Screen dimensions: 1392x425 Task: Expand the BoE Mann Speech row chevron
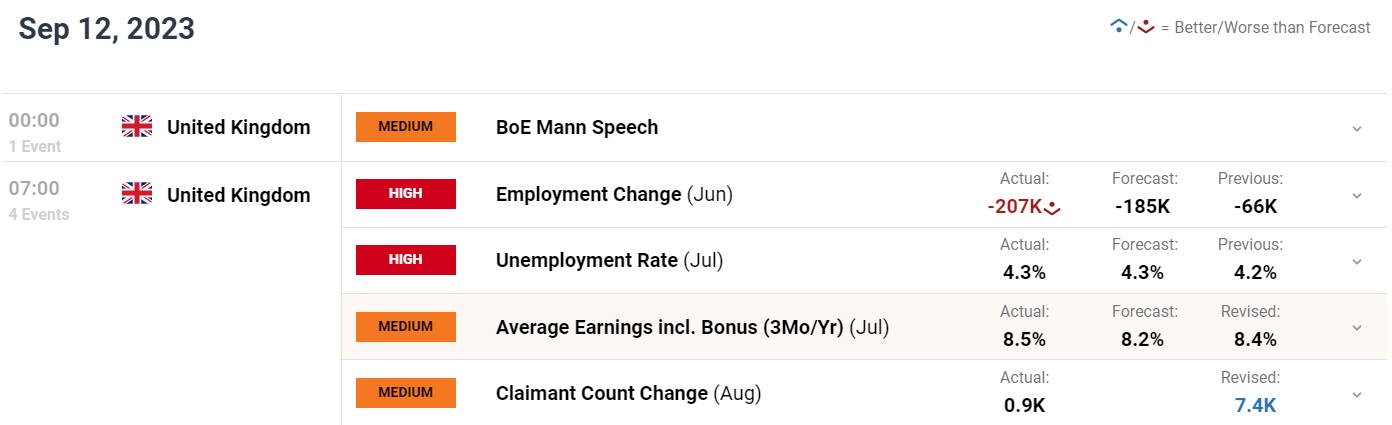point(1357,128)
